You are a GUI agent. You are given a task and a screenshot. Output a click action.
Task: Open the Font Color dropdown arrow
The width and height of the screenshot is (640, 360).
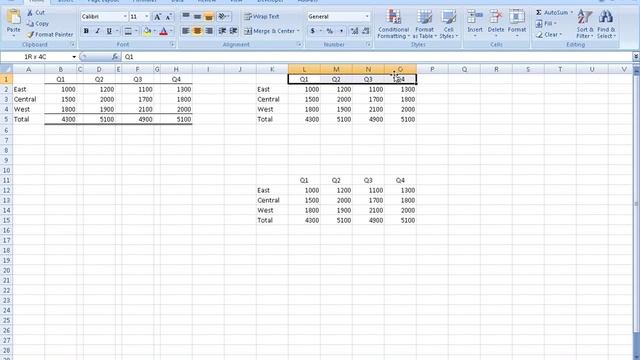coord(171,31)
